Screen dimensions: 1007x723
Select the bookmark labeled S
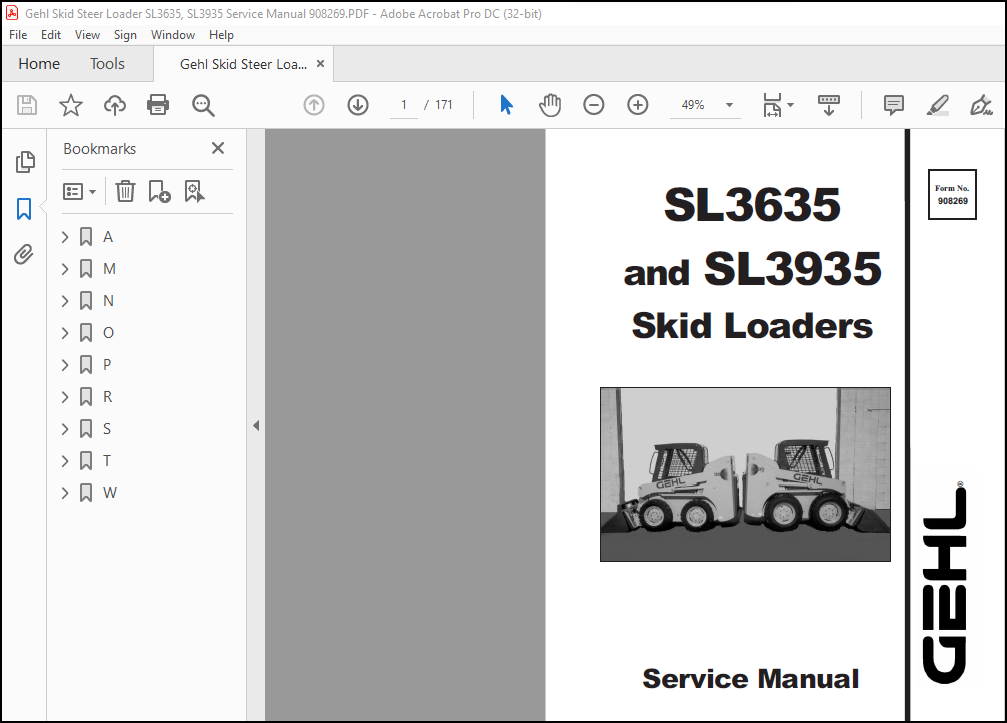tap(107, 429)
